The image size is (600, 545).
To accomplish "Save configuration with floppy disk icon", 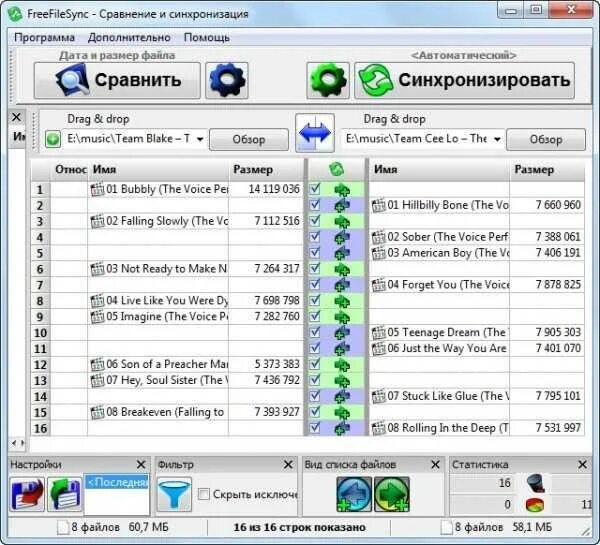I will (x=27, y=494).
